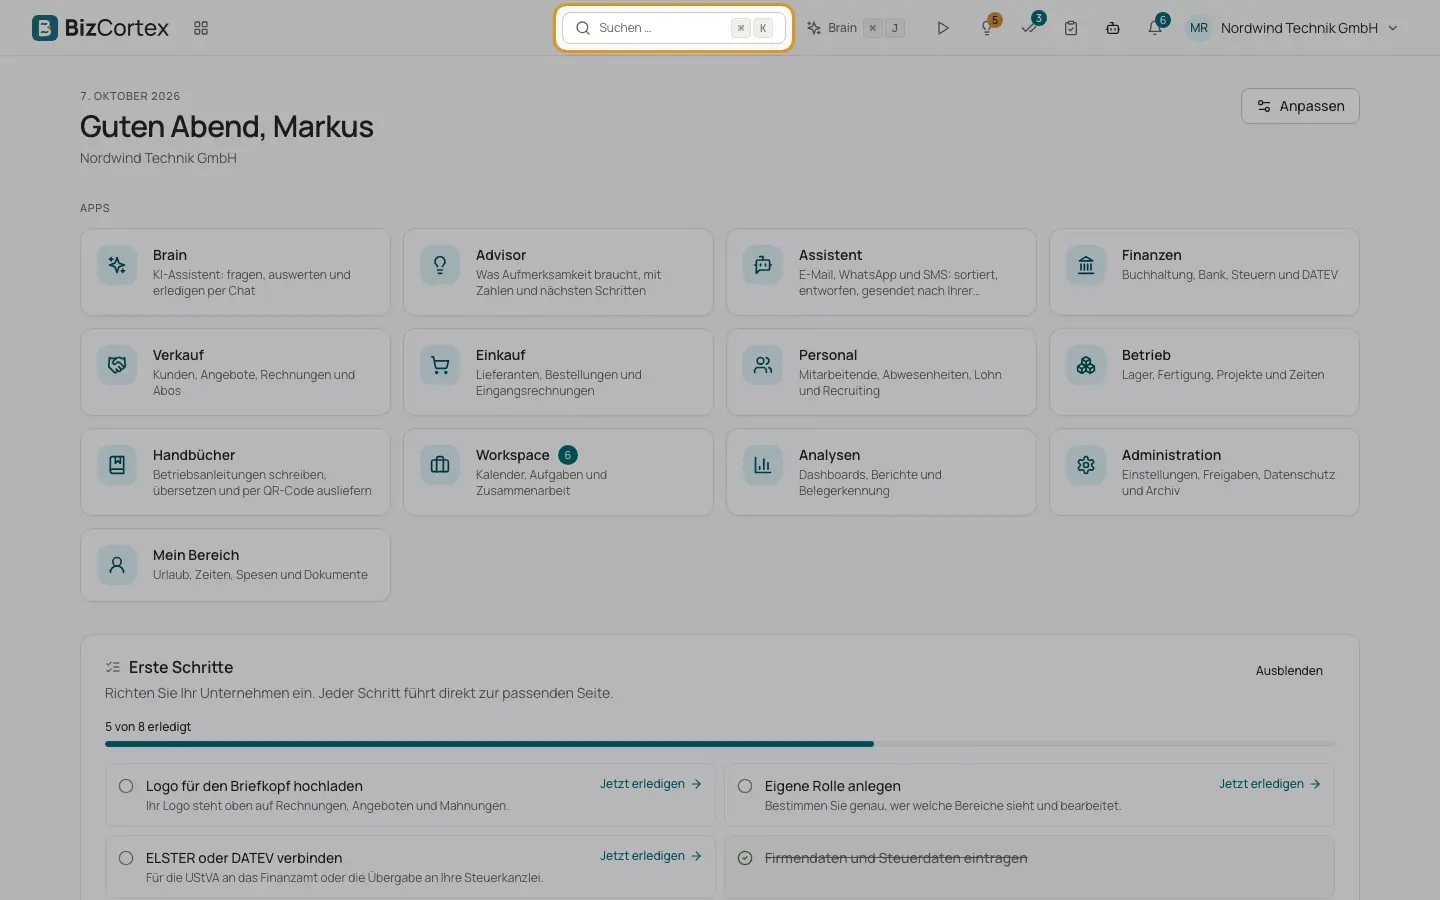Screen dimensions: 1440x900
Task: Tick the circle for 'Eigene Rolle anlegen'
Action: [x=745, y=786]
